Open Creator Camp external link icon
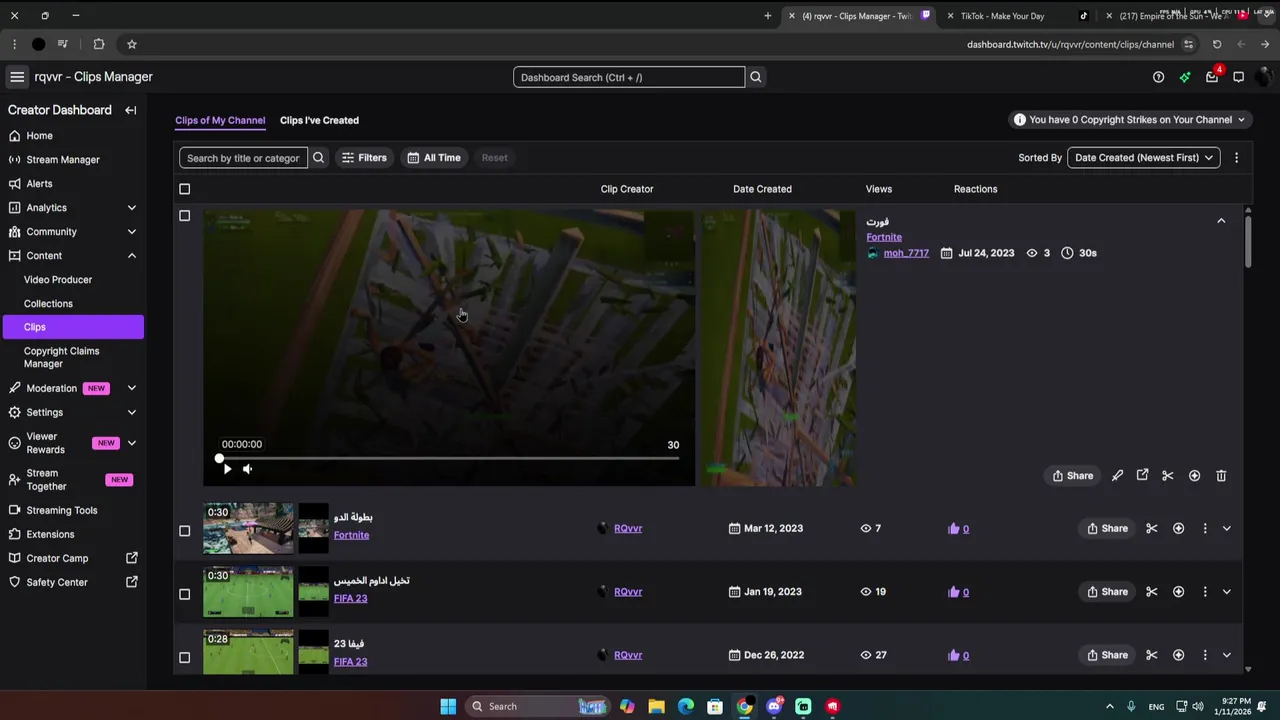 [x=131, y=558]
